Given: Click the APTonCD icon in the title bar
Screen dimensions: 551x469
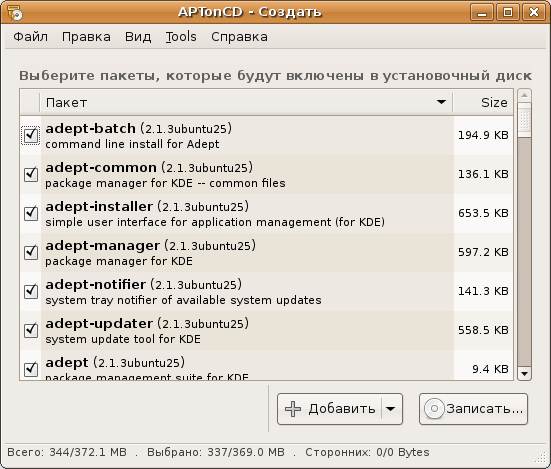Looking at the screenshot, I should [15, 12].
